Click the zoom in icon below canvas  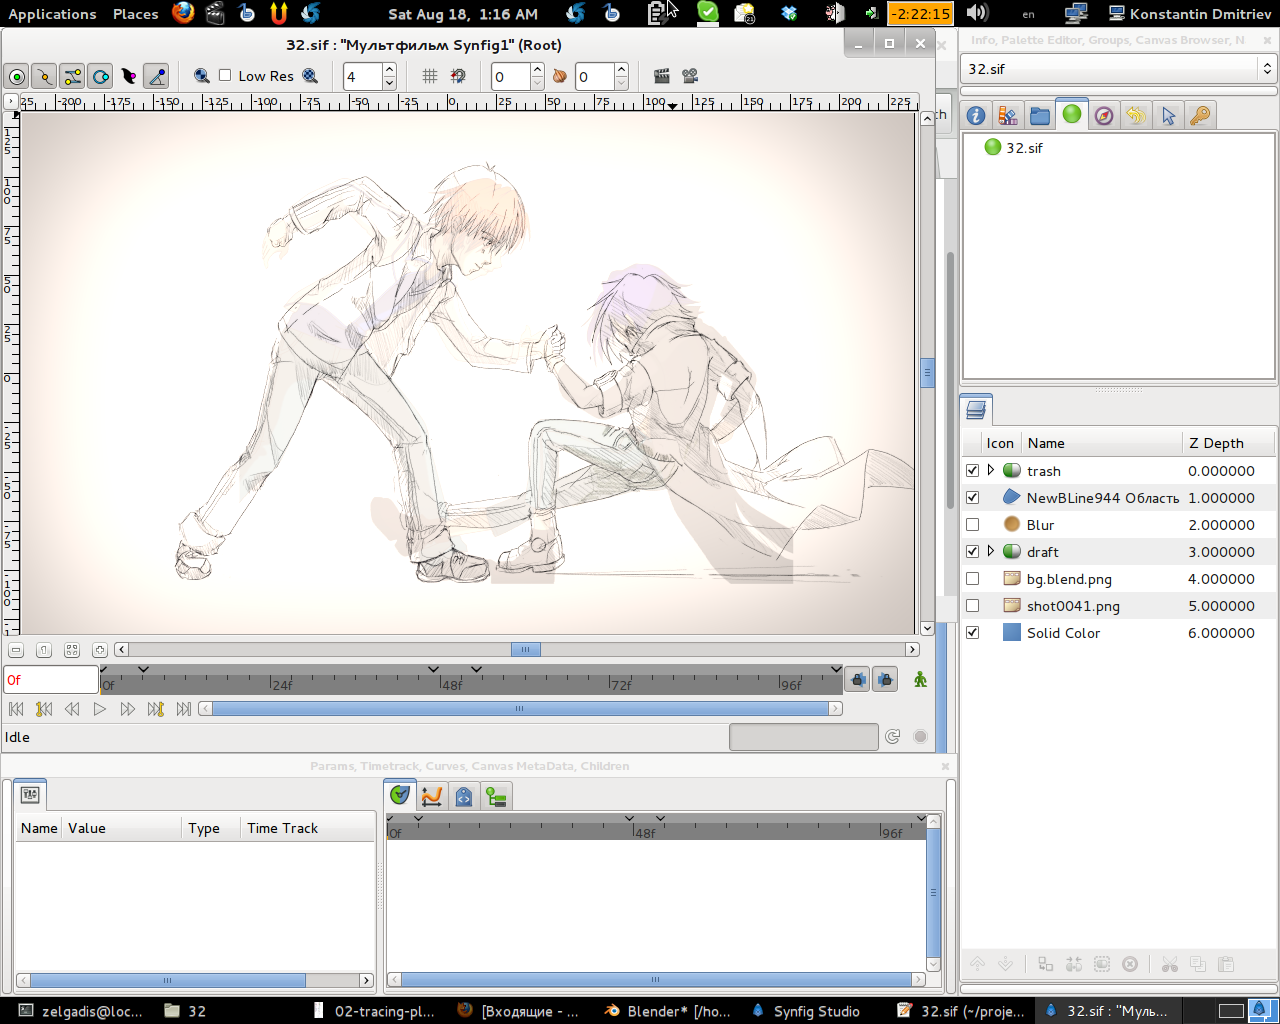point(100,650)
